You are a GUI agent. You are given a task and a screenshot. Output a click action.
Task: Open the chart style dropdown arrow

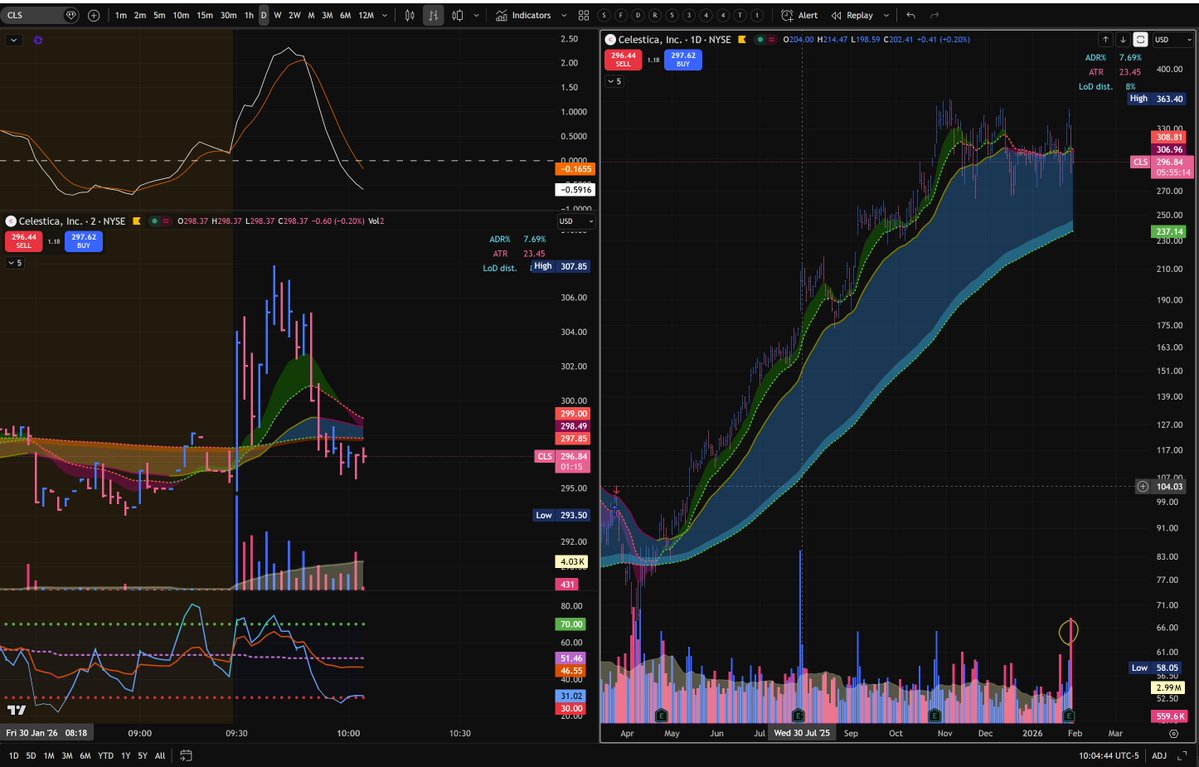pyautogui.click(x=476, y=15)
